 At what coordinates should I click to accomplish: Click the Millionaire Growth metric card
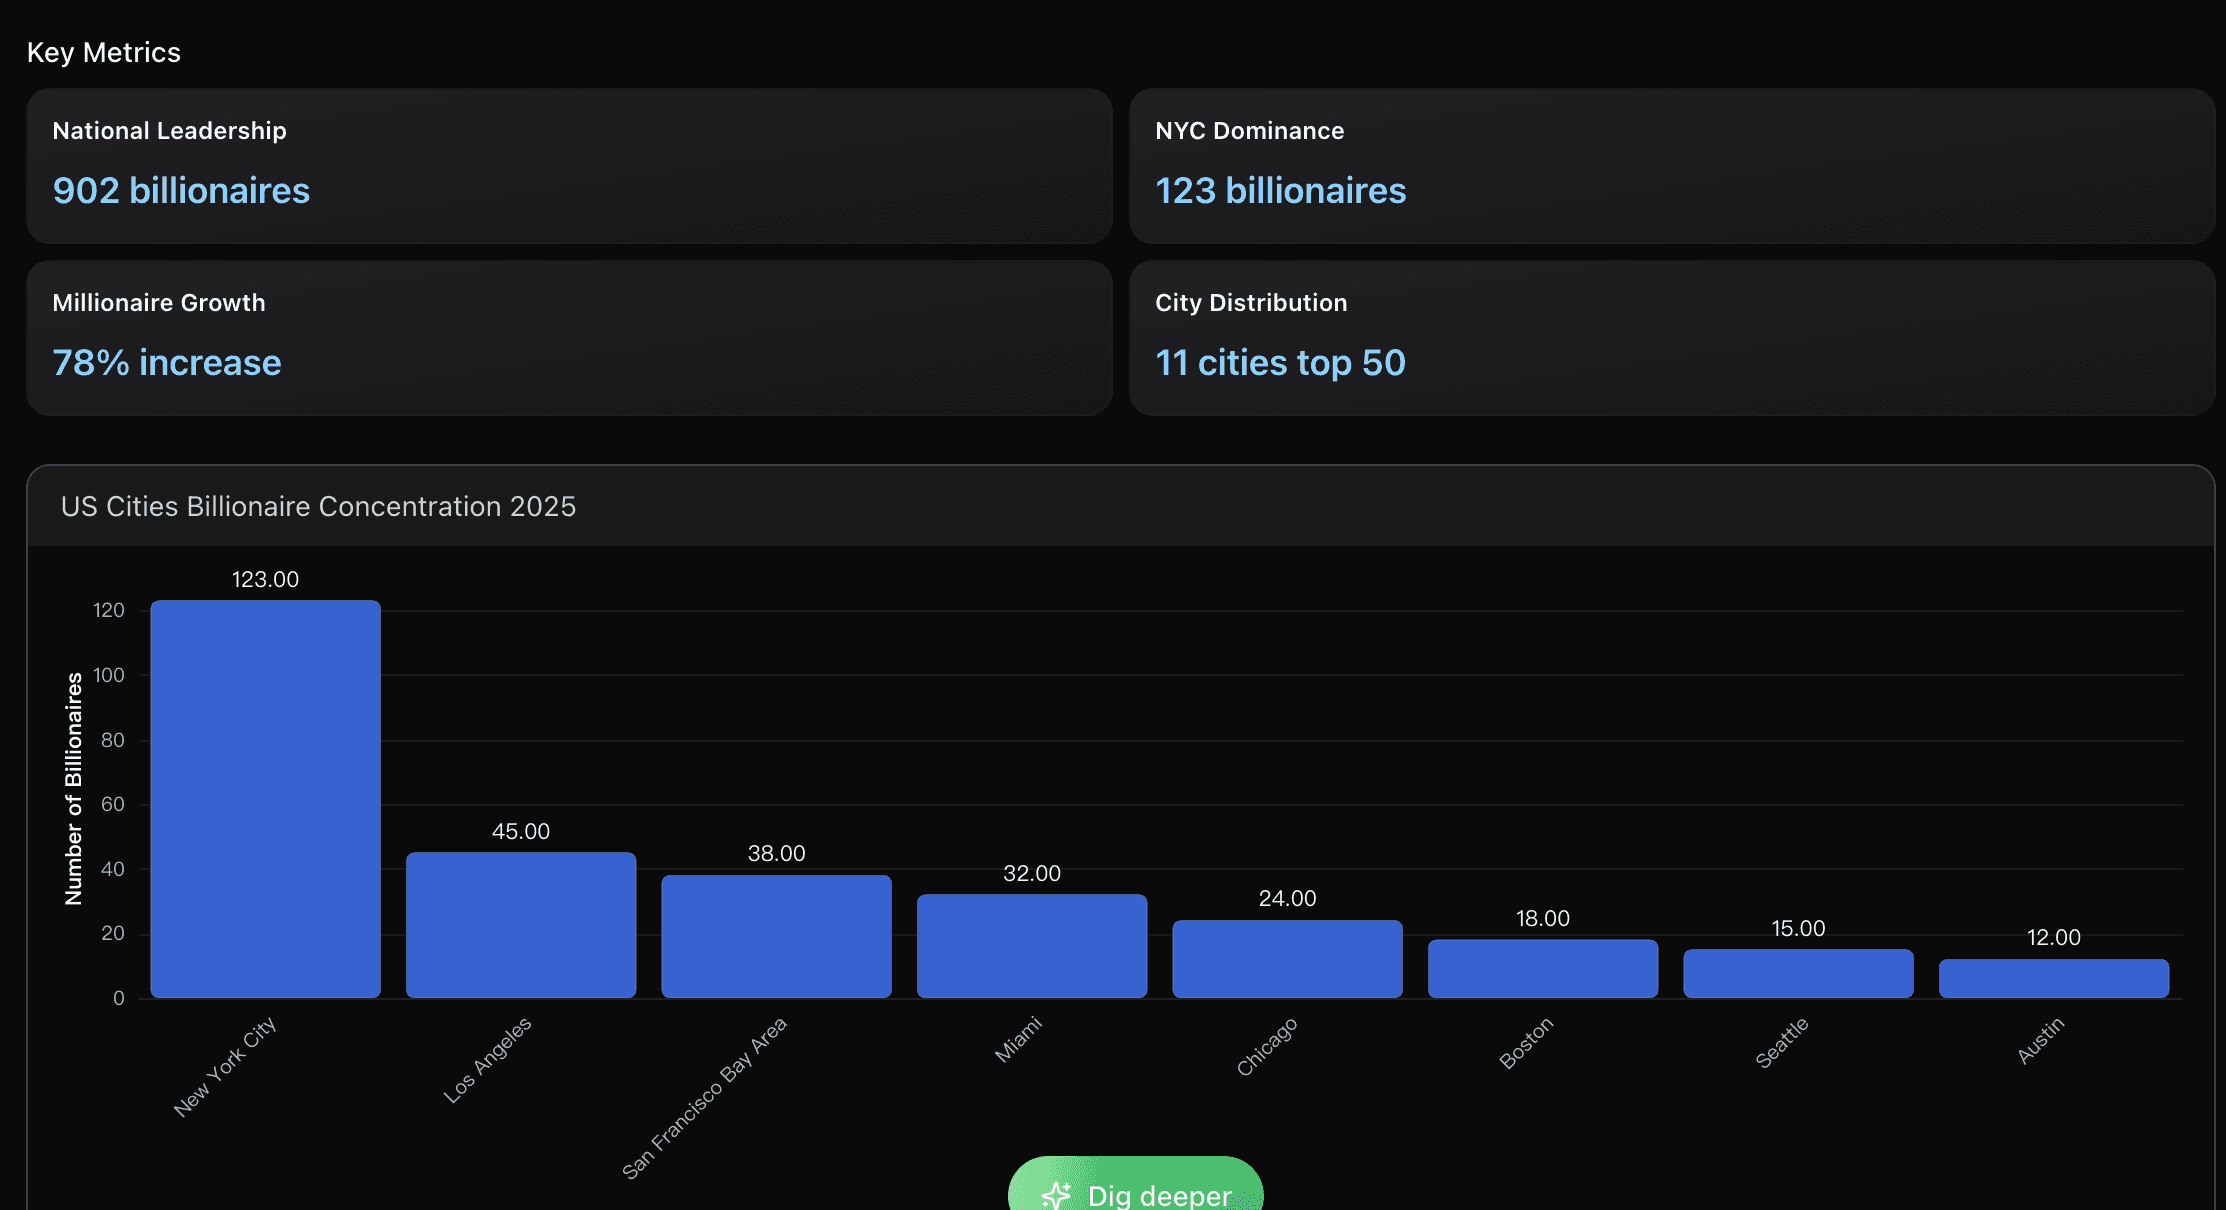click(x=568, y=337)
